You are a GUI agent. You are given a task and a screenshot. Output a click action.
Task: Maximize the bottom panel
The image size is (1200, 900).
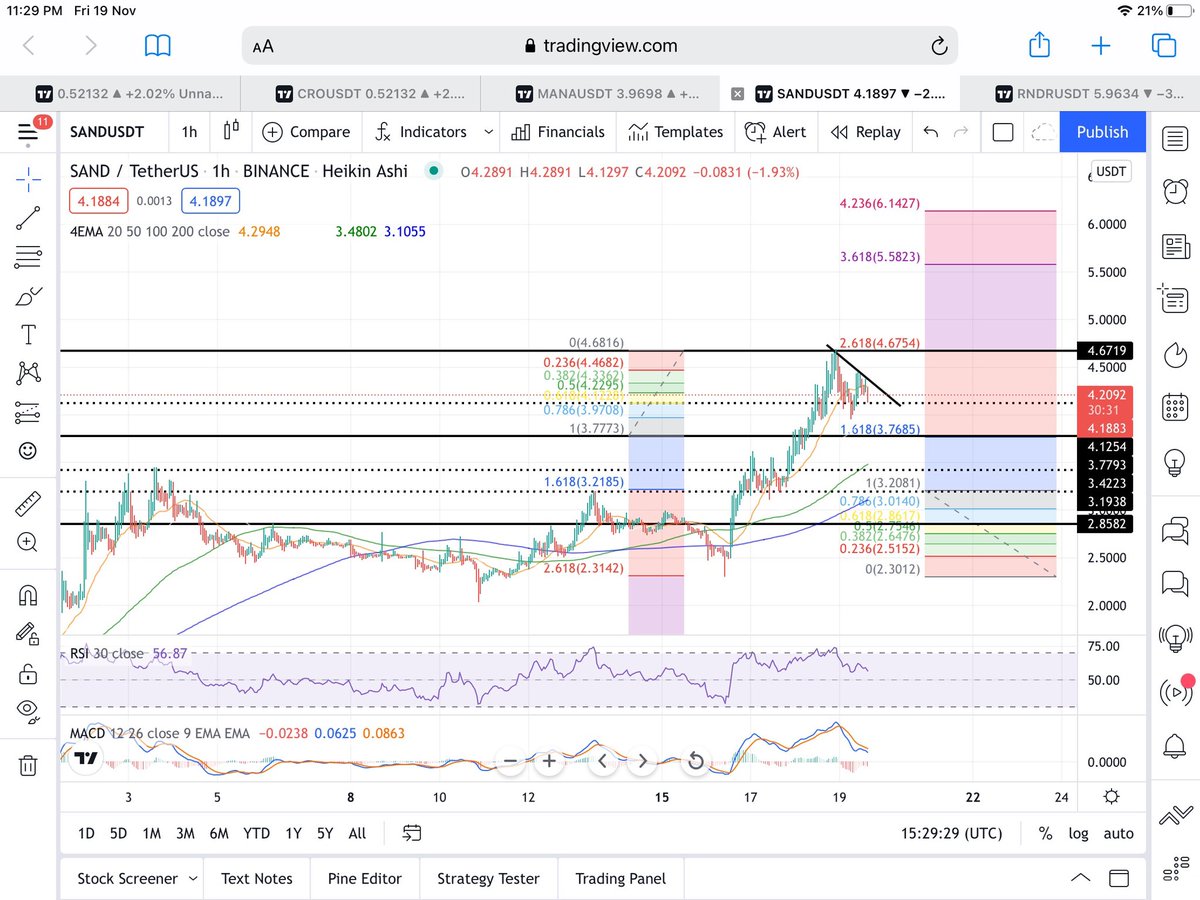[1120, 879]
